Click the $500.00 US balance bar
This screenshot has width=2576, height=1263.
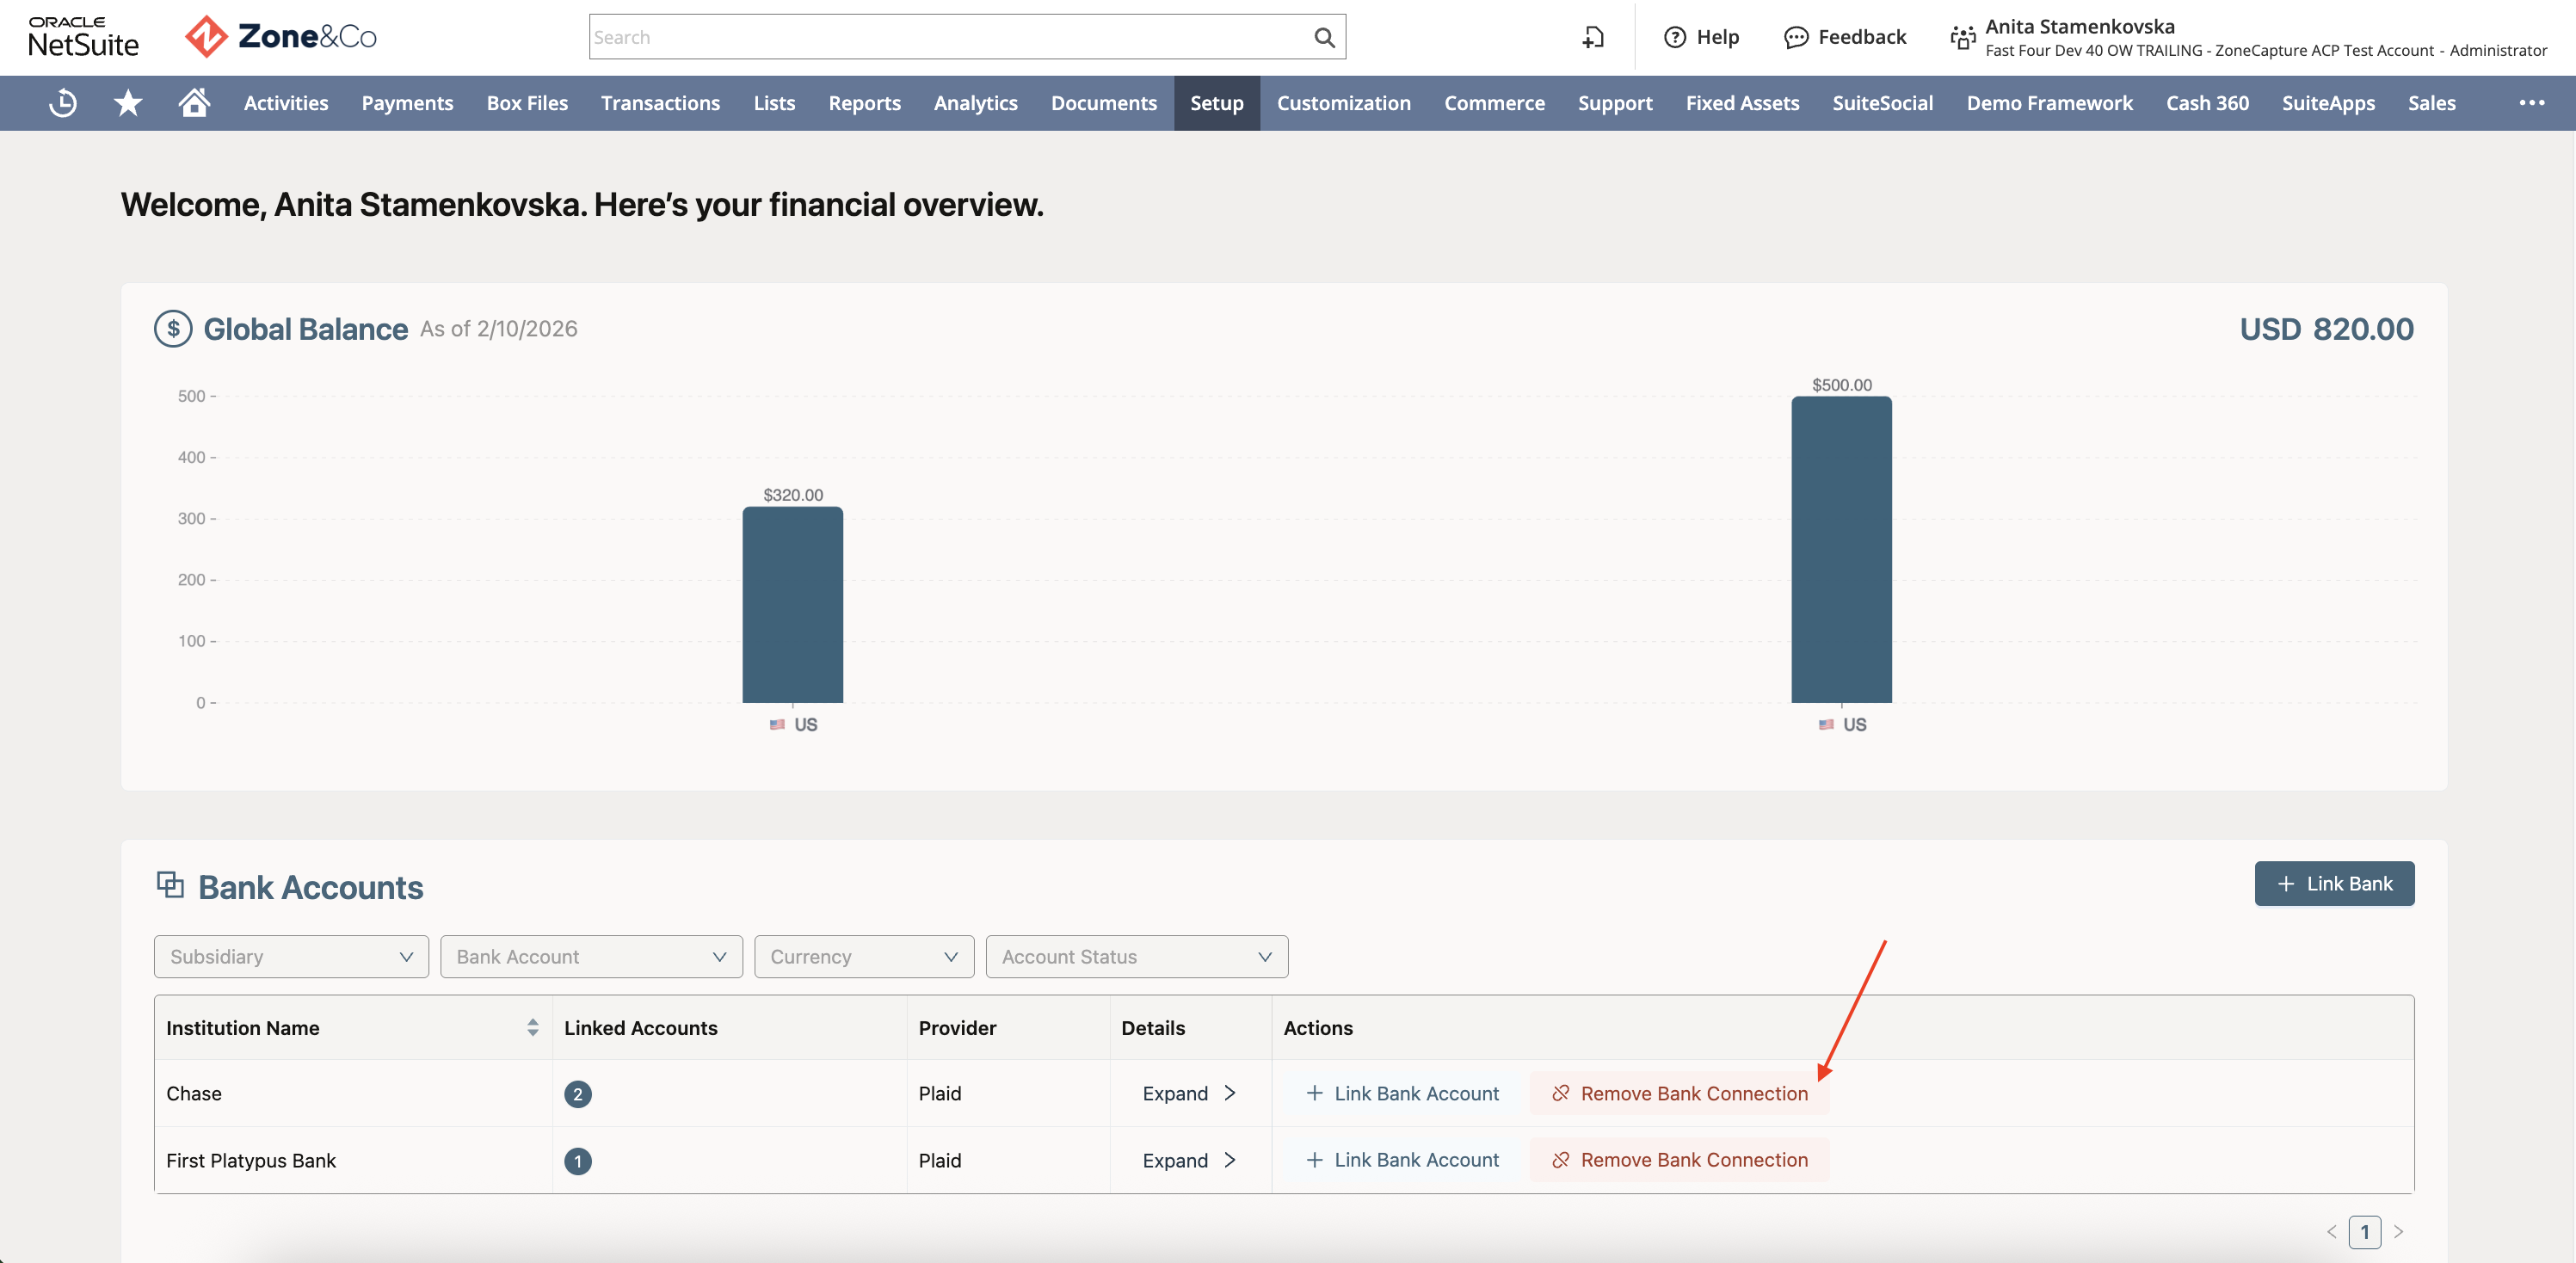click(x=1841, y=550)
